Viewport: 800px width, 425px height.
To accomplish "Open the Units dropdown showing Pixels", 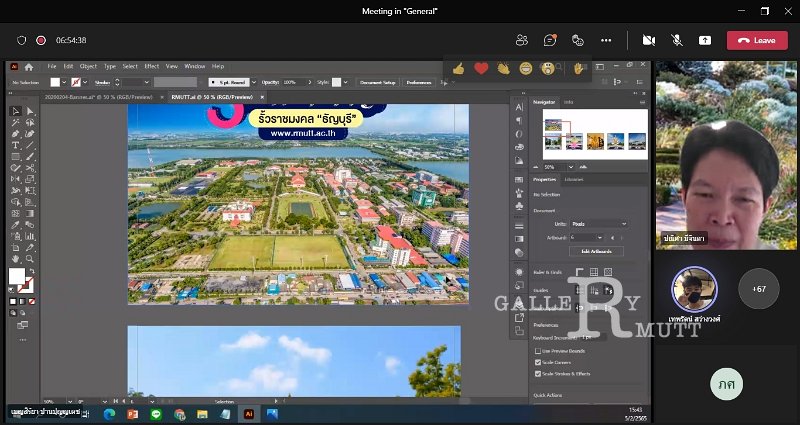I will (599, 224).
